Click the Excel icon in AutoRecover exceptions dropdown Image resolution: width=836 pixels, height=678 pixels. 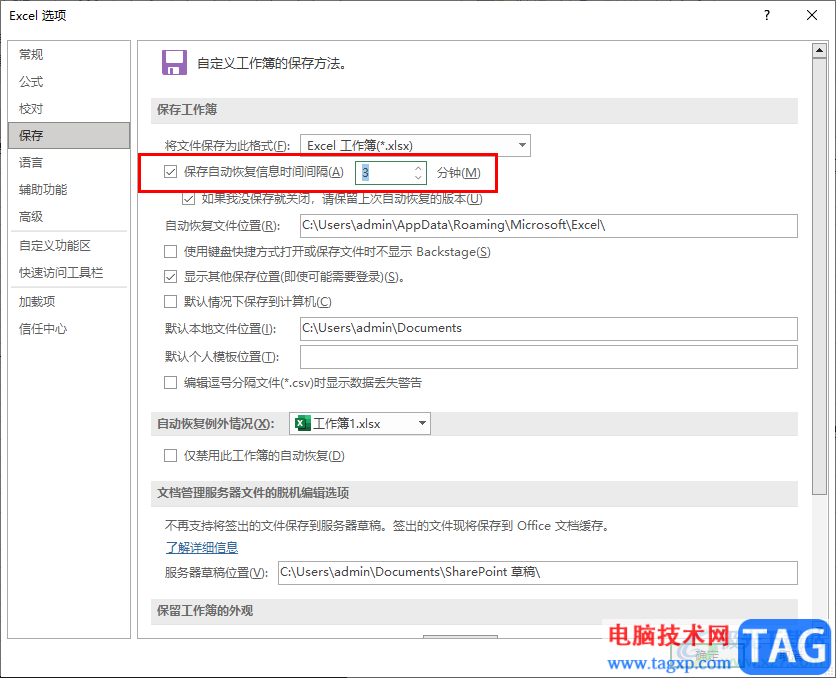tap(302, 424)
